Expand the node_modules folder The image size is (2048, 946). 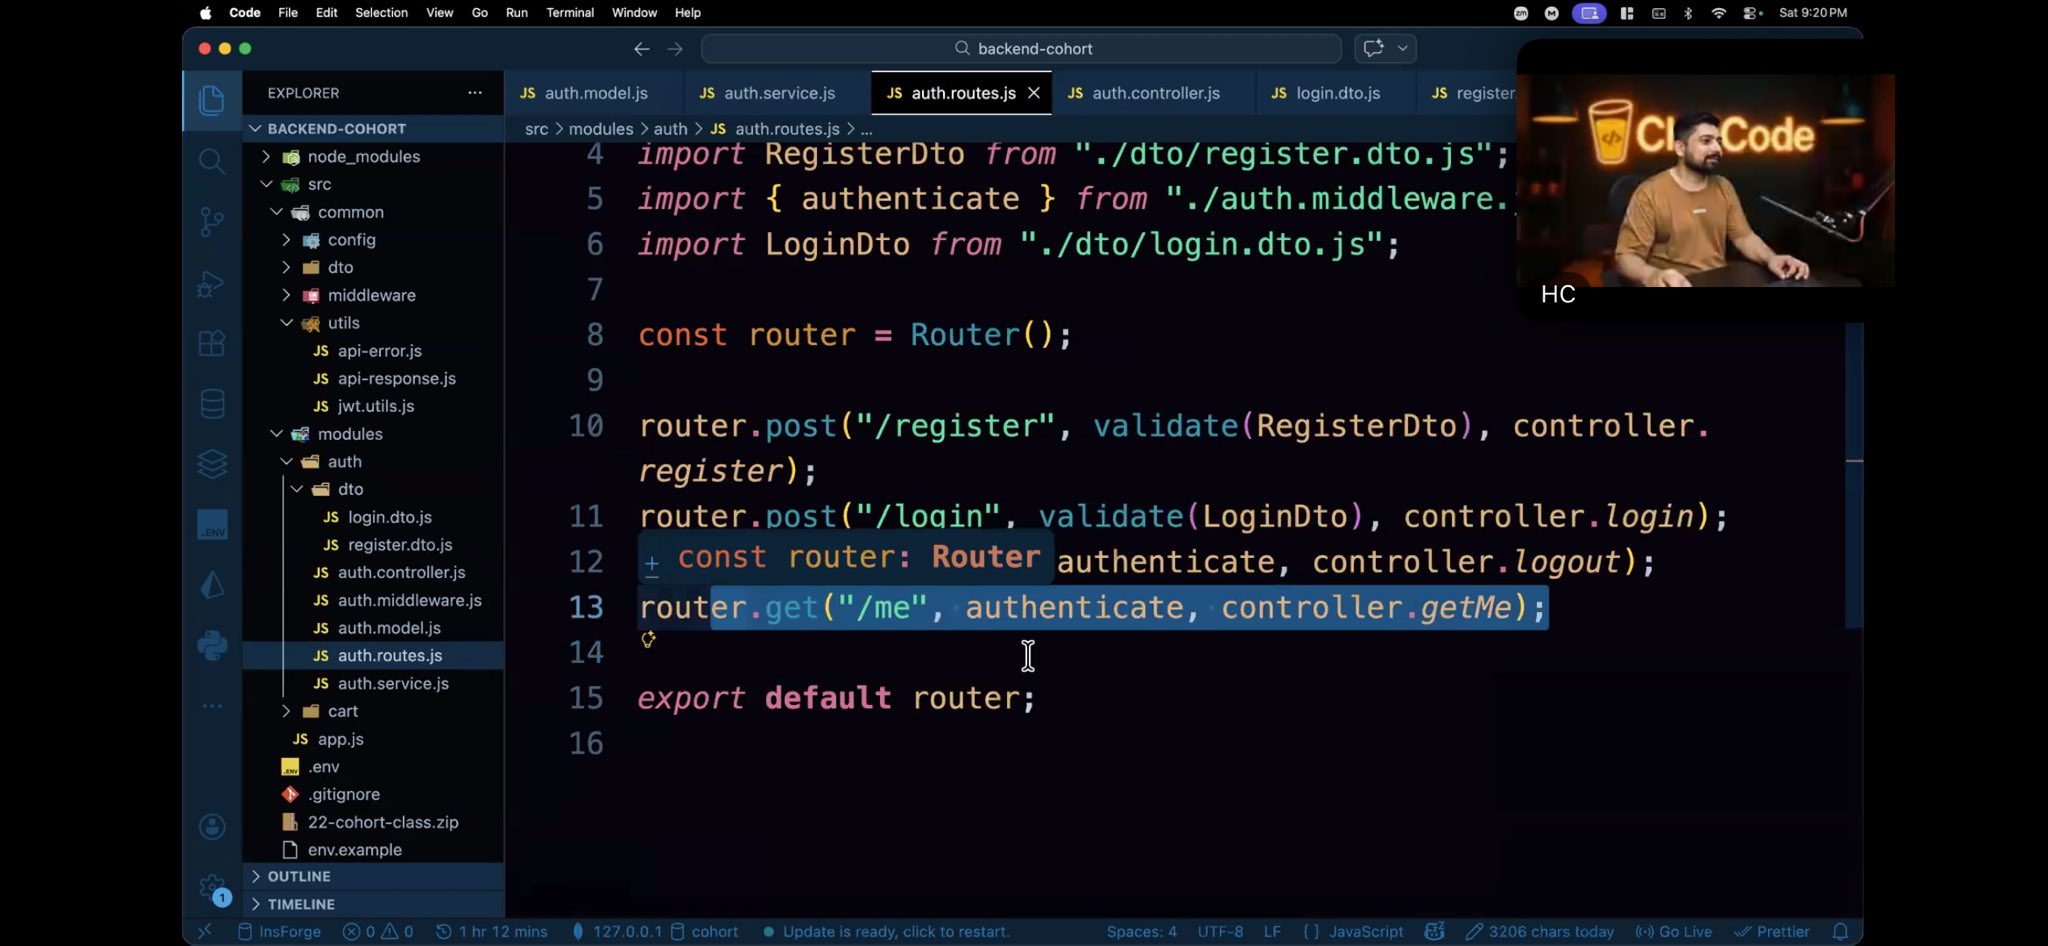(363, 157)
